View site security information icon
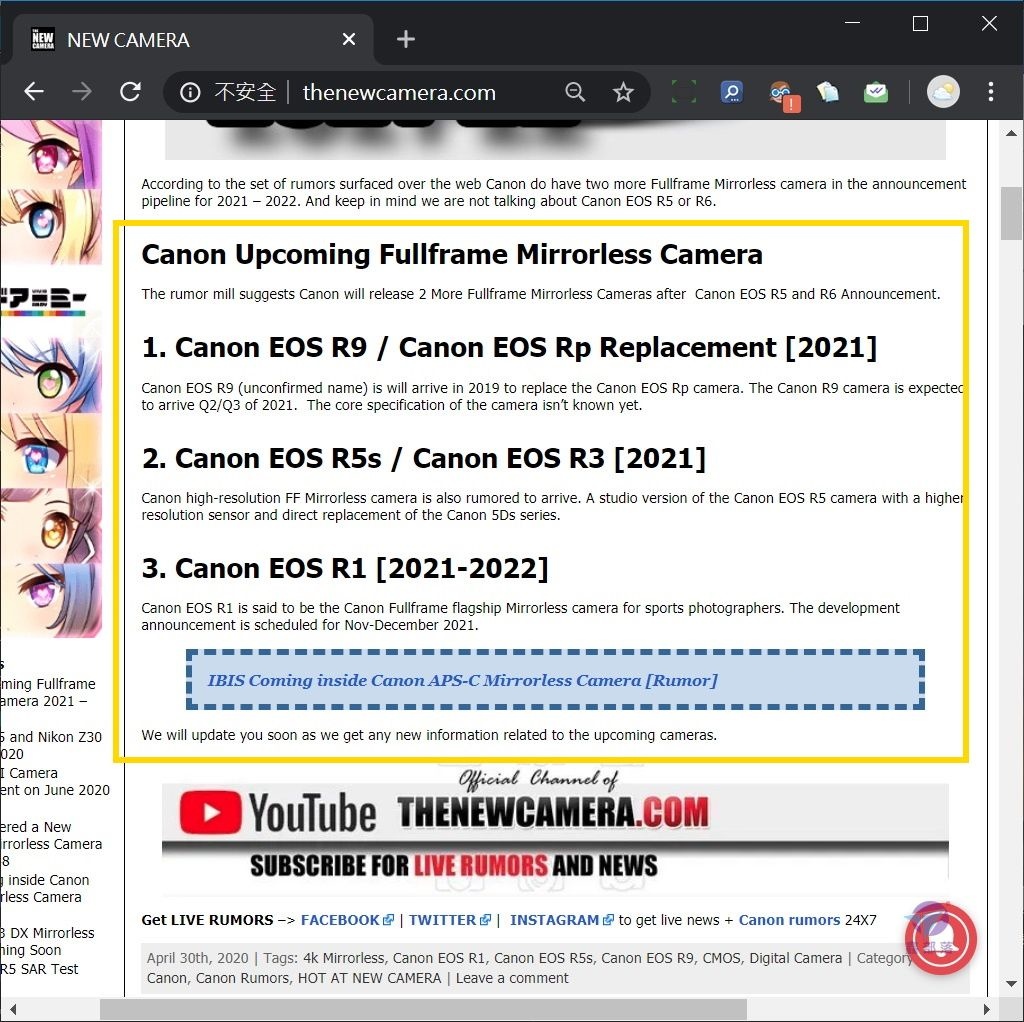The width and height of the screenshot is (1024, 1022). 190,92
